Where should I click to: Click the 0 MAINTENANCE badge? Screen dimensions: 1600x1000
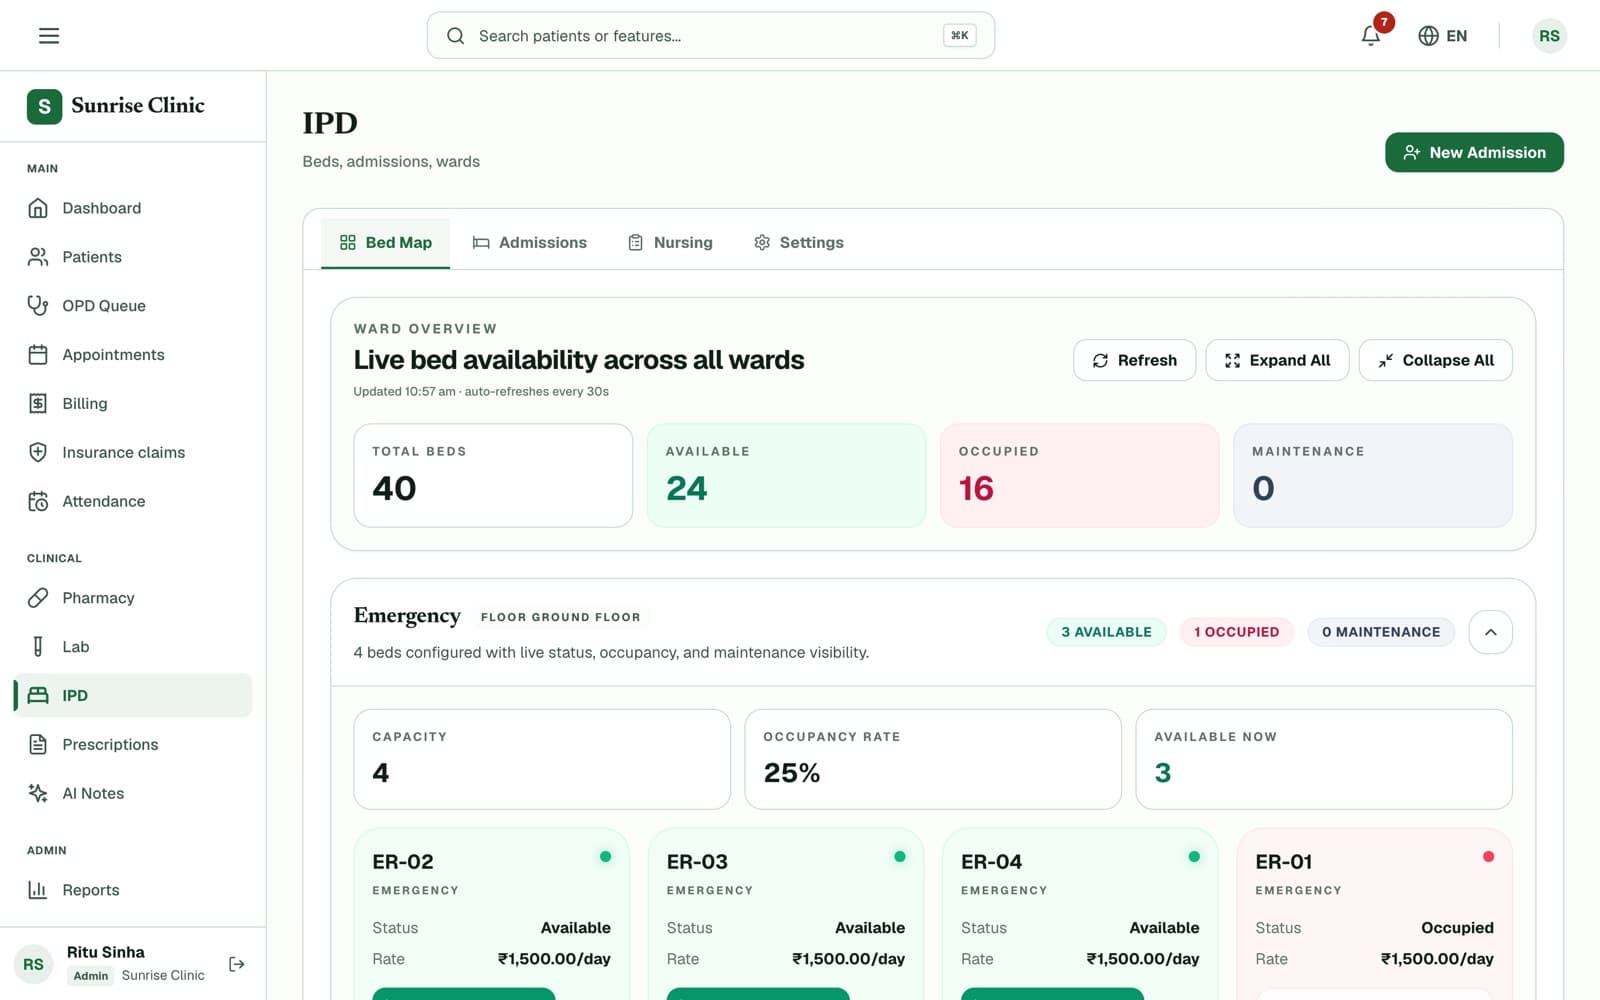[1381, 632]
